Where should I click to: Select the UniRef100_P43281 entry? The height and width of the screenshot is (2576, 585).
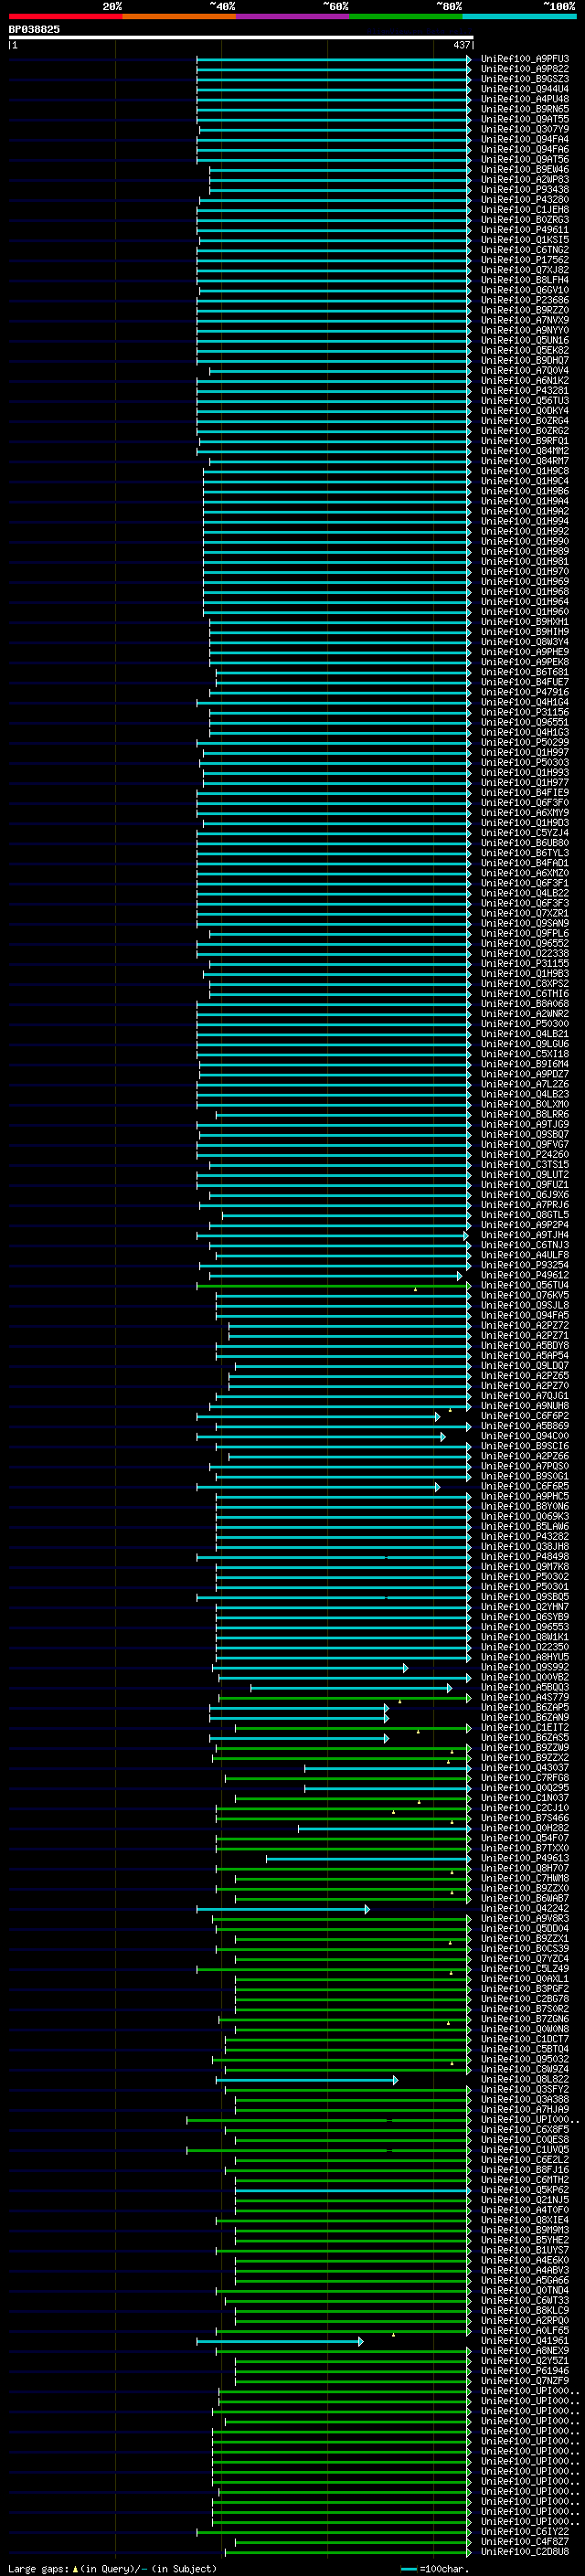[x=525, y=391]
